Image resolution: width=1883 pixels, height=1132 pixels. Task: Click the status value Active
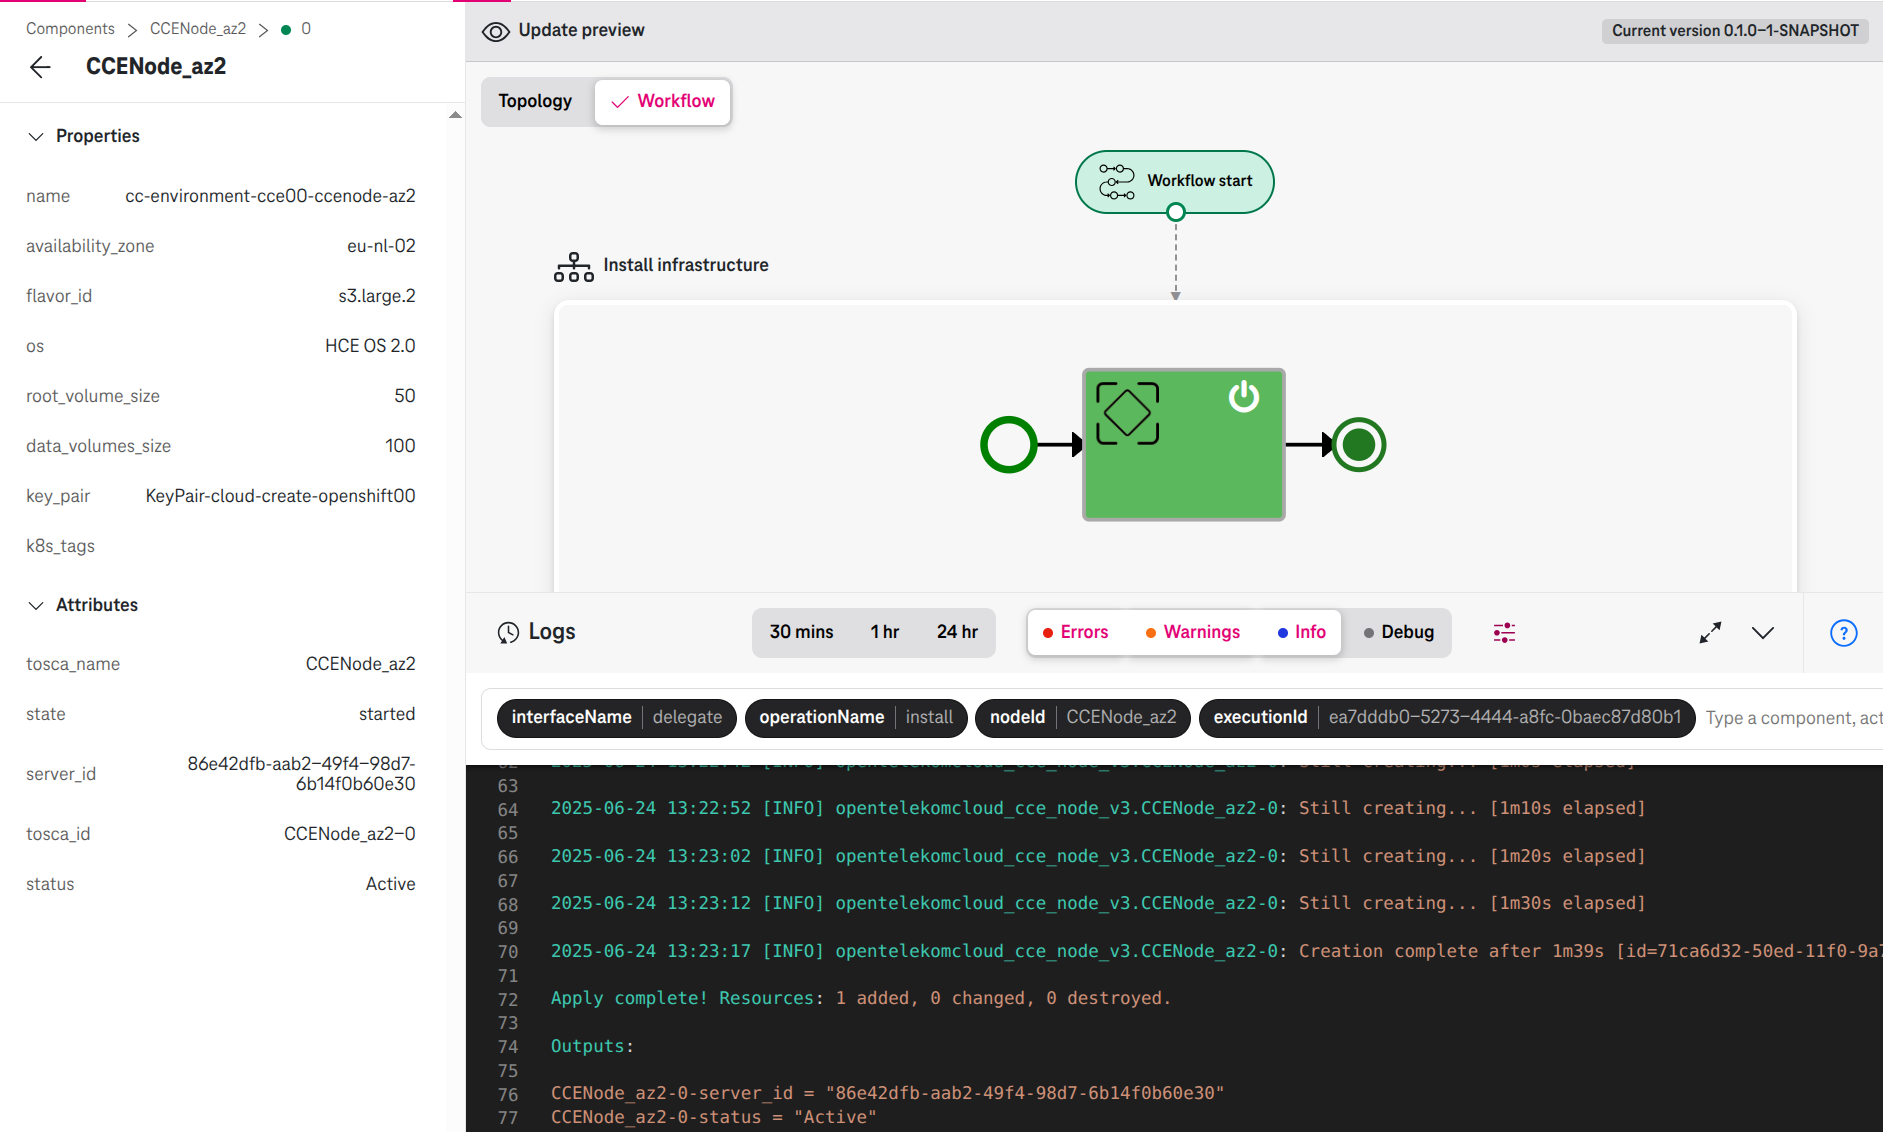coord(390,884)
